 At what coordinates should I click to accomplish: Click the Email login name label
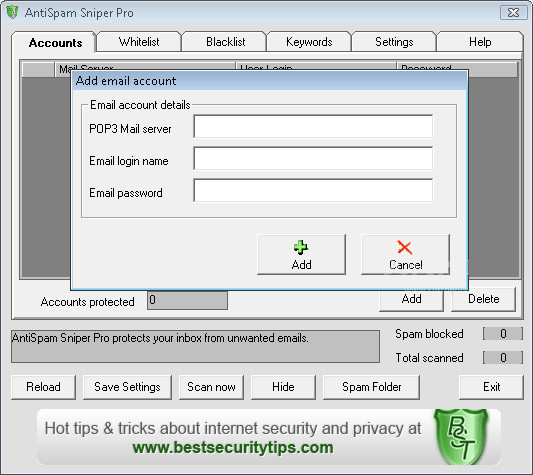click(x=128, y=161)
